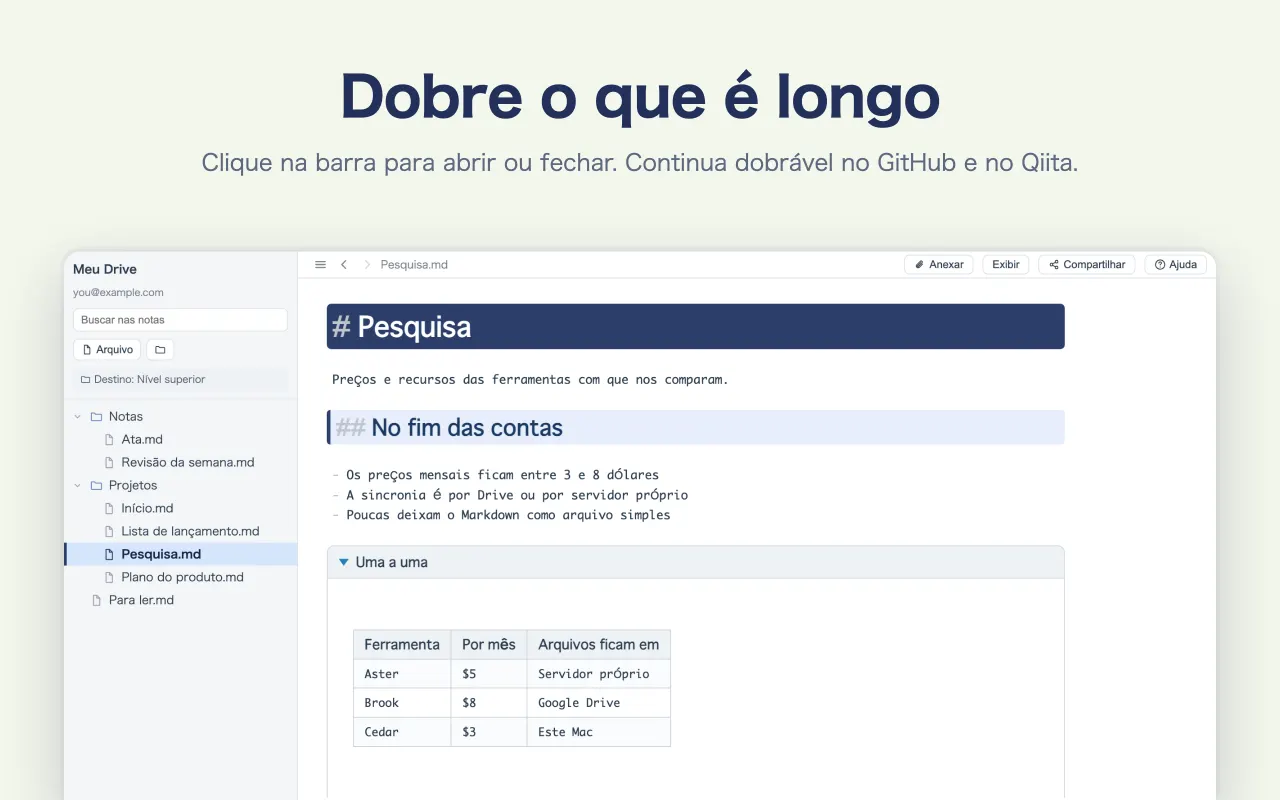1280x800 pixels.
Task: Open Início.md in Projetos
Action: [147, 508]
